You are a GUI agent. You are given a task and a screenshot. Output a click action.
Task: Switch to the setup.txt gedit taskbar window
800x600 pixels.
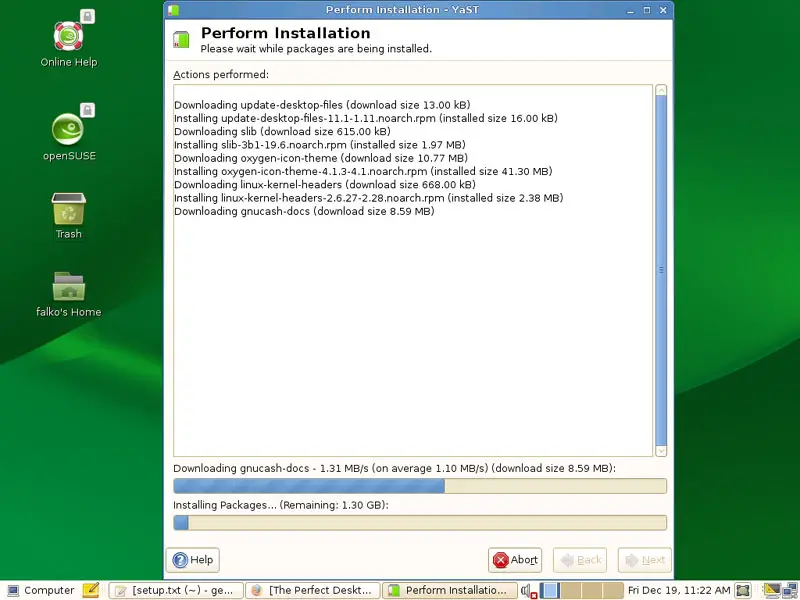[x=176, y=590]
